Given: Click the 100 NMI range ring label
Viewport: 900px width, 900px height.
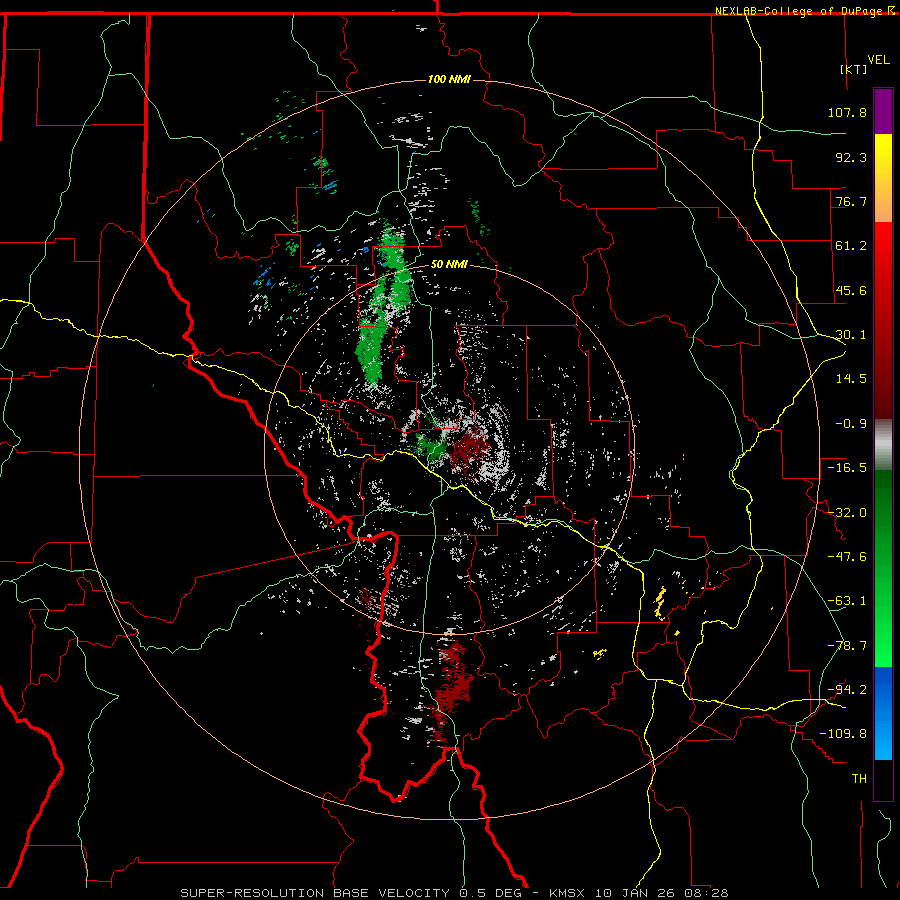Looking at the screenshot, I should coord(449,79).
